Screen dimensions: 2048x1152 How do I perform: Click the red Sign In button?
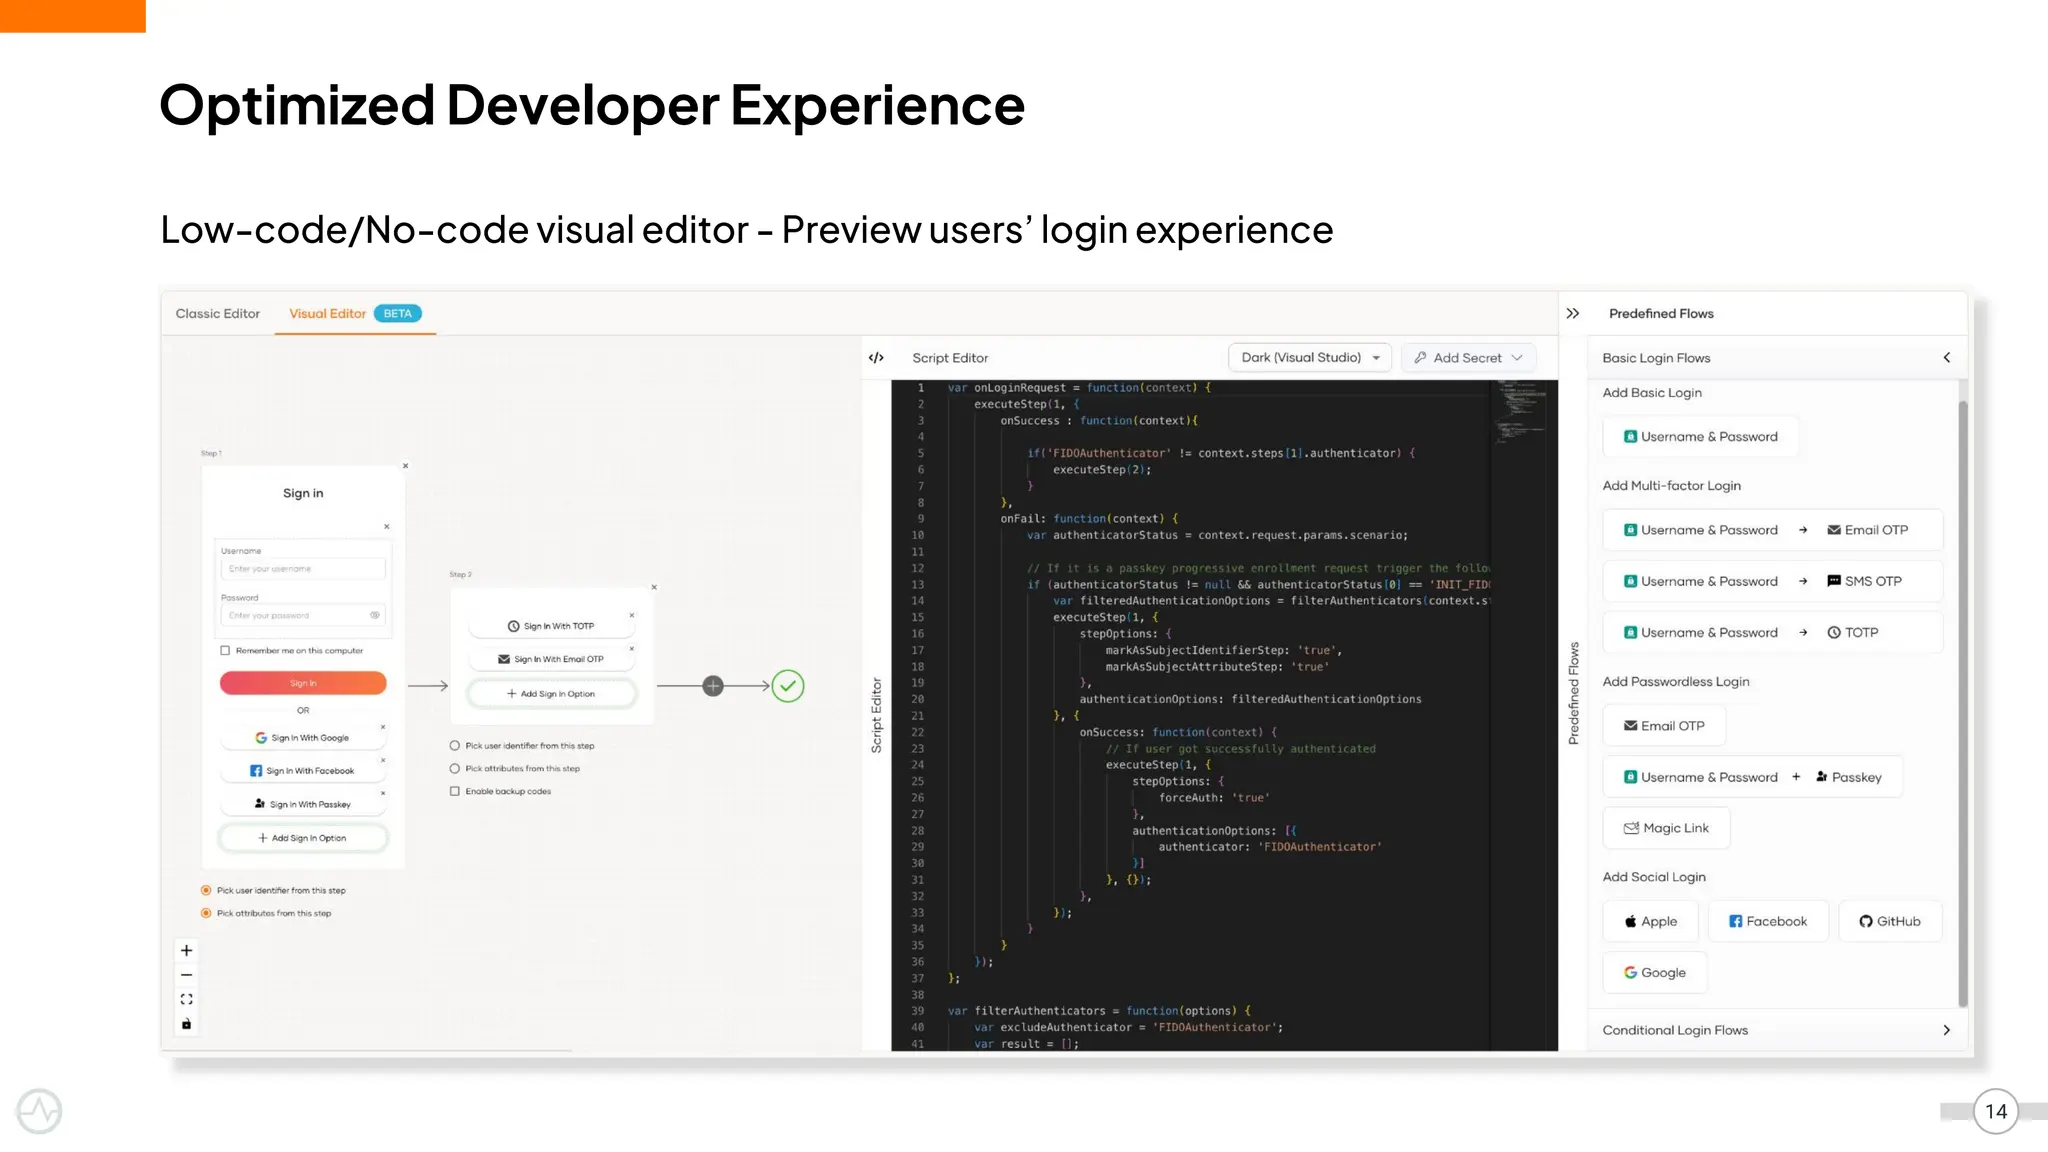303,683
